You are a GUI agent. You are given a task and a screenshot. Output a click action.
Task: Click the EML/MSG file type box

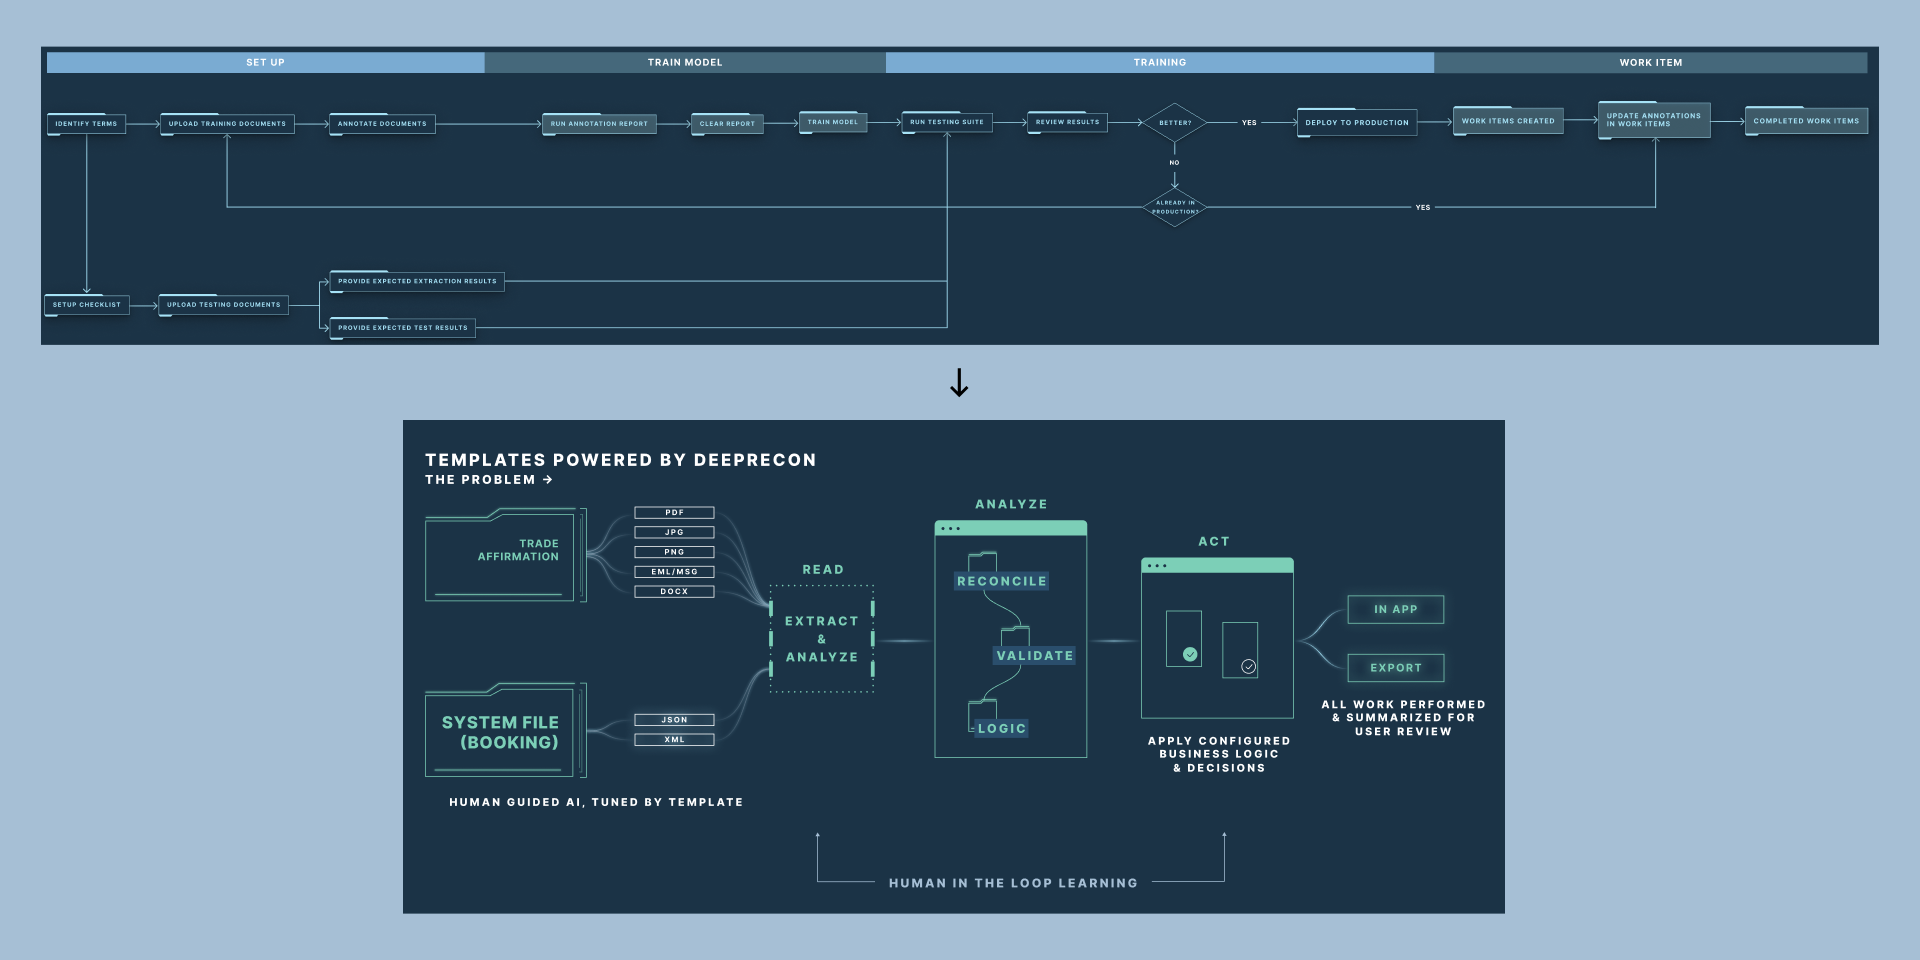coord(675,572)
